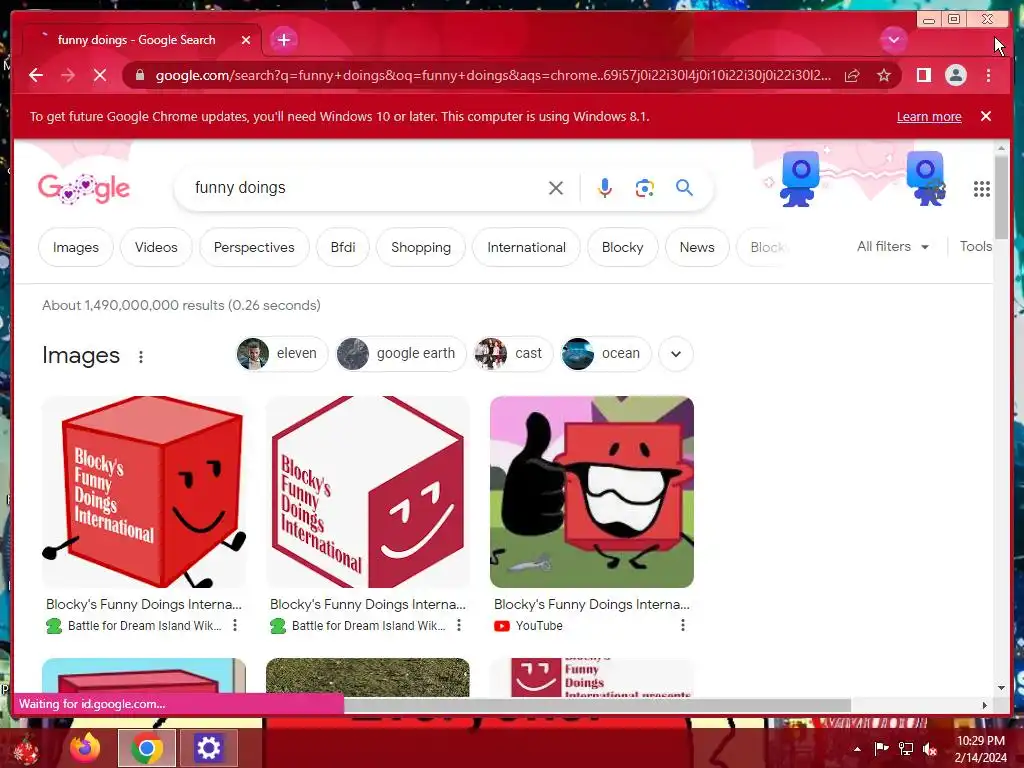This screenshot has height=768, width=1024.
Task: Click the horizontal scrollbar right arrow
Action: pyautogui.click(x=985, y=705)
